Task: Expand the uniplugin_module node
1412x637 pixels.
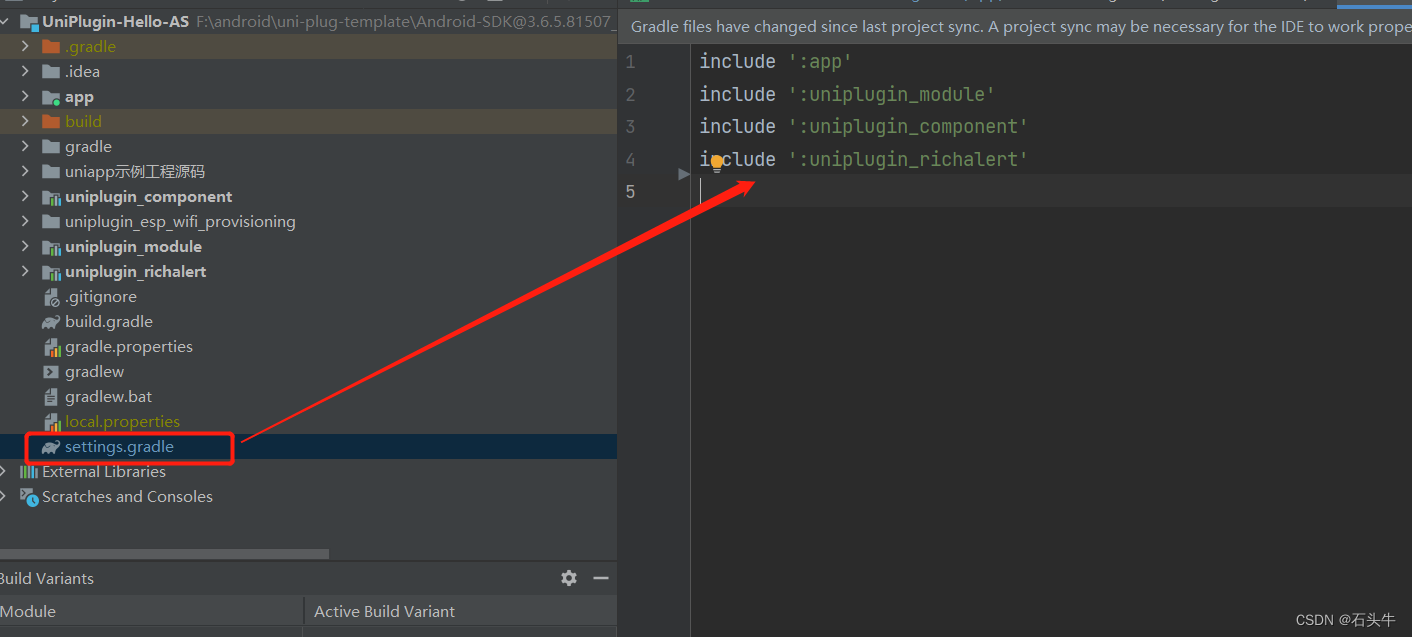Action: click(25, 246)
